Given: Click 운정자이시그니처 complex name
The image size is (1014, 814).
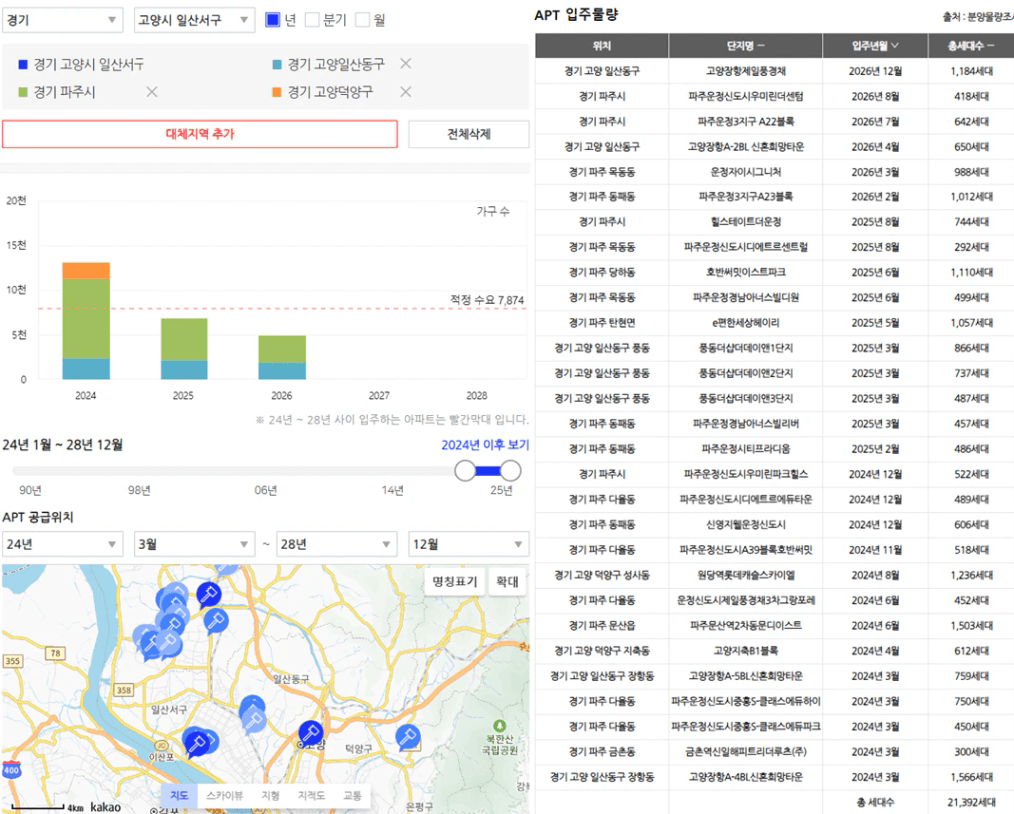Looking at the screenshot, I should [x=746, y=172].
